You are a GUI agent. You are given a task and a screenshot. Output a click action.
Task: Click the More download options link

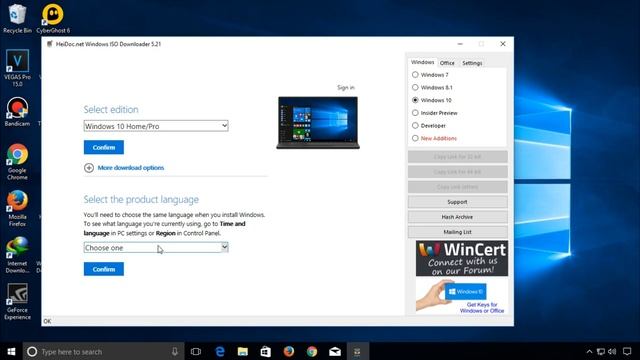coord(131,168)
